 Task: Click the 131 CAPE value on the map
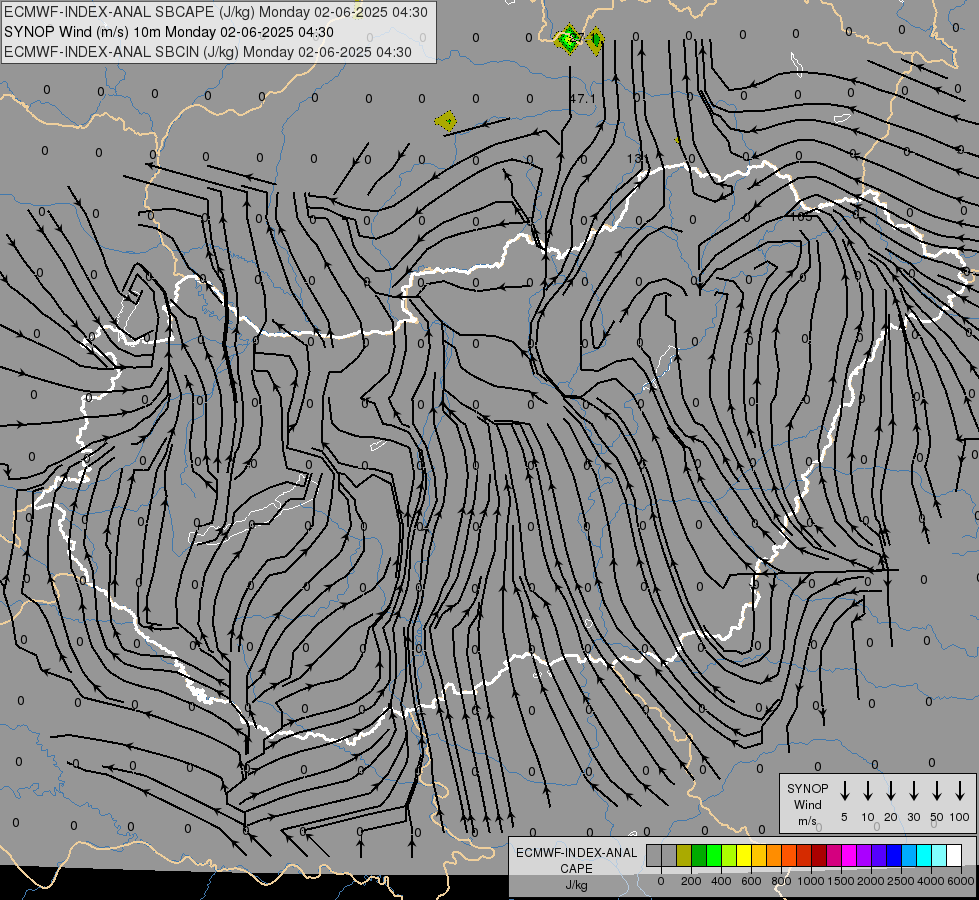(637, 159)
